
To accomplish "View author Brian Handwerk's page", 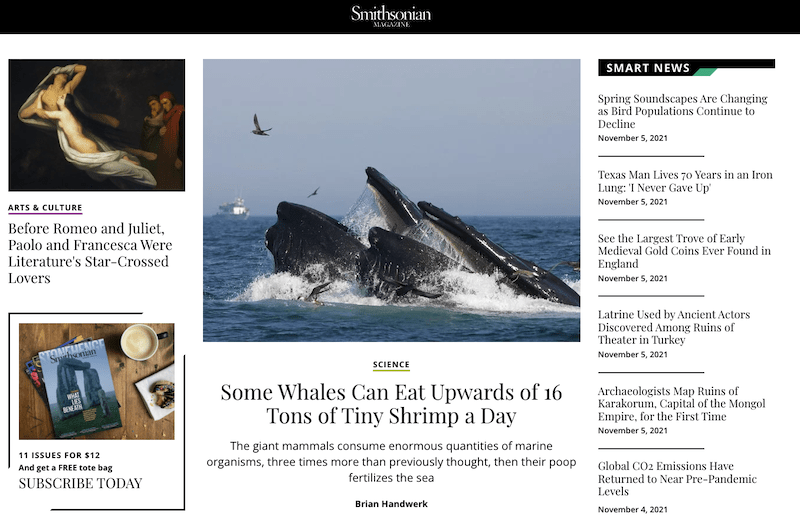I will [391, 504].
